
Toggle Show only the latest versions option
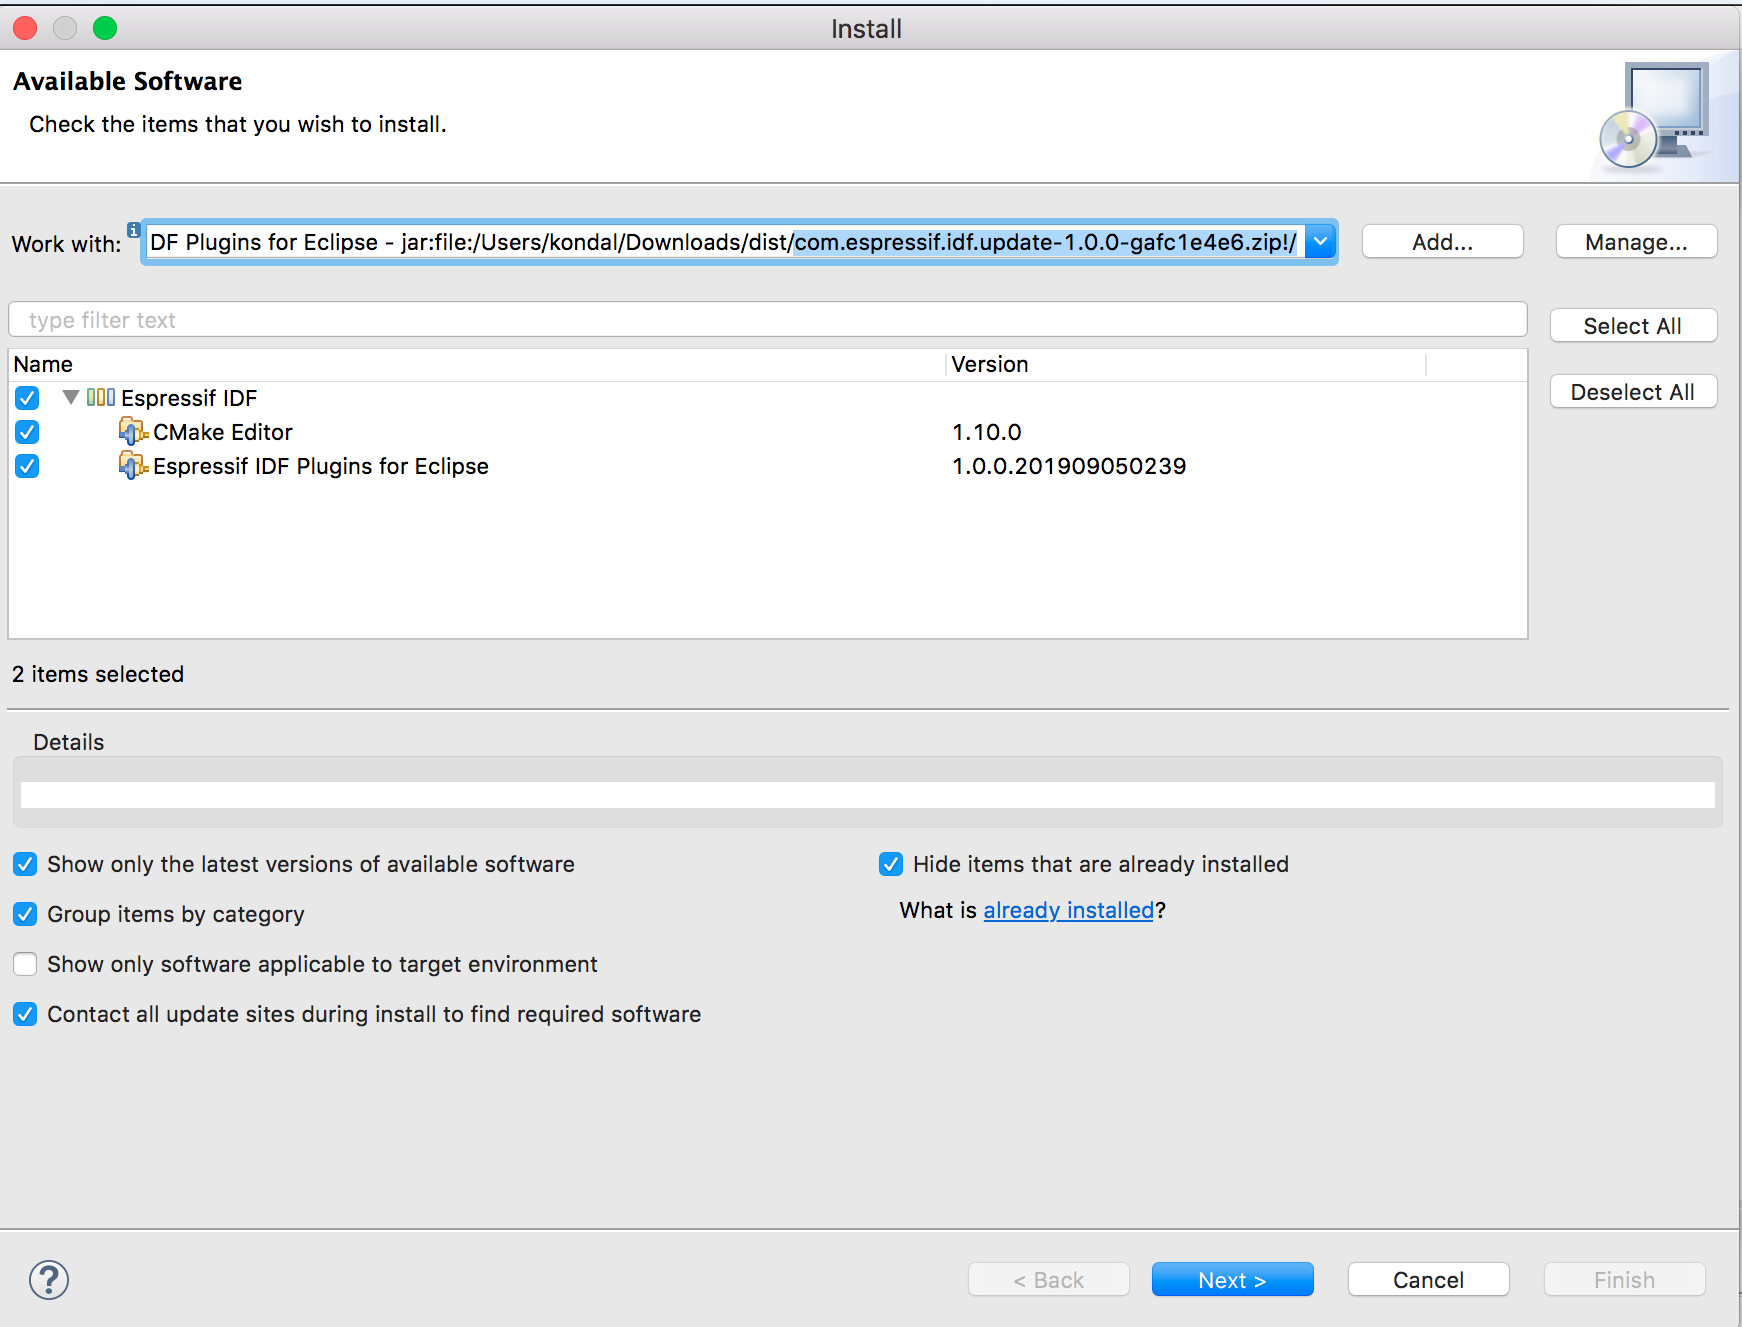point(25,864)
